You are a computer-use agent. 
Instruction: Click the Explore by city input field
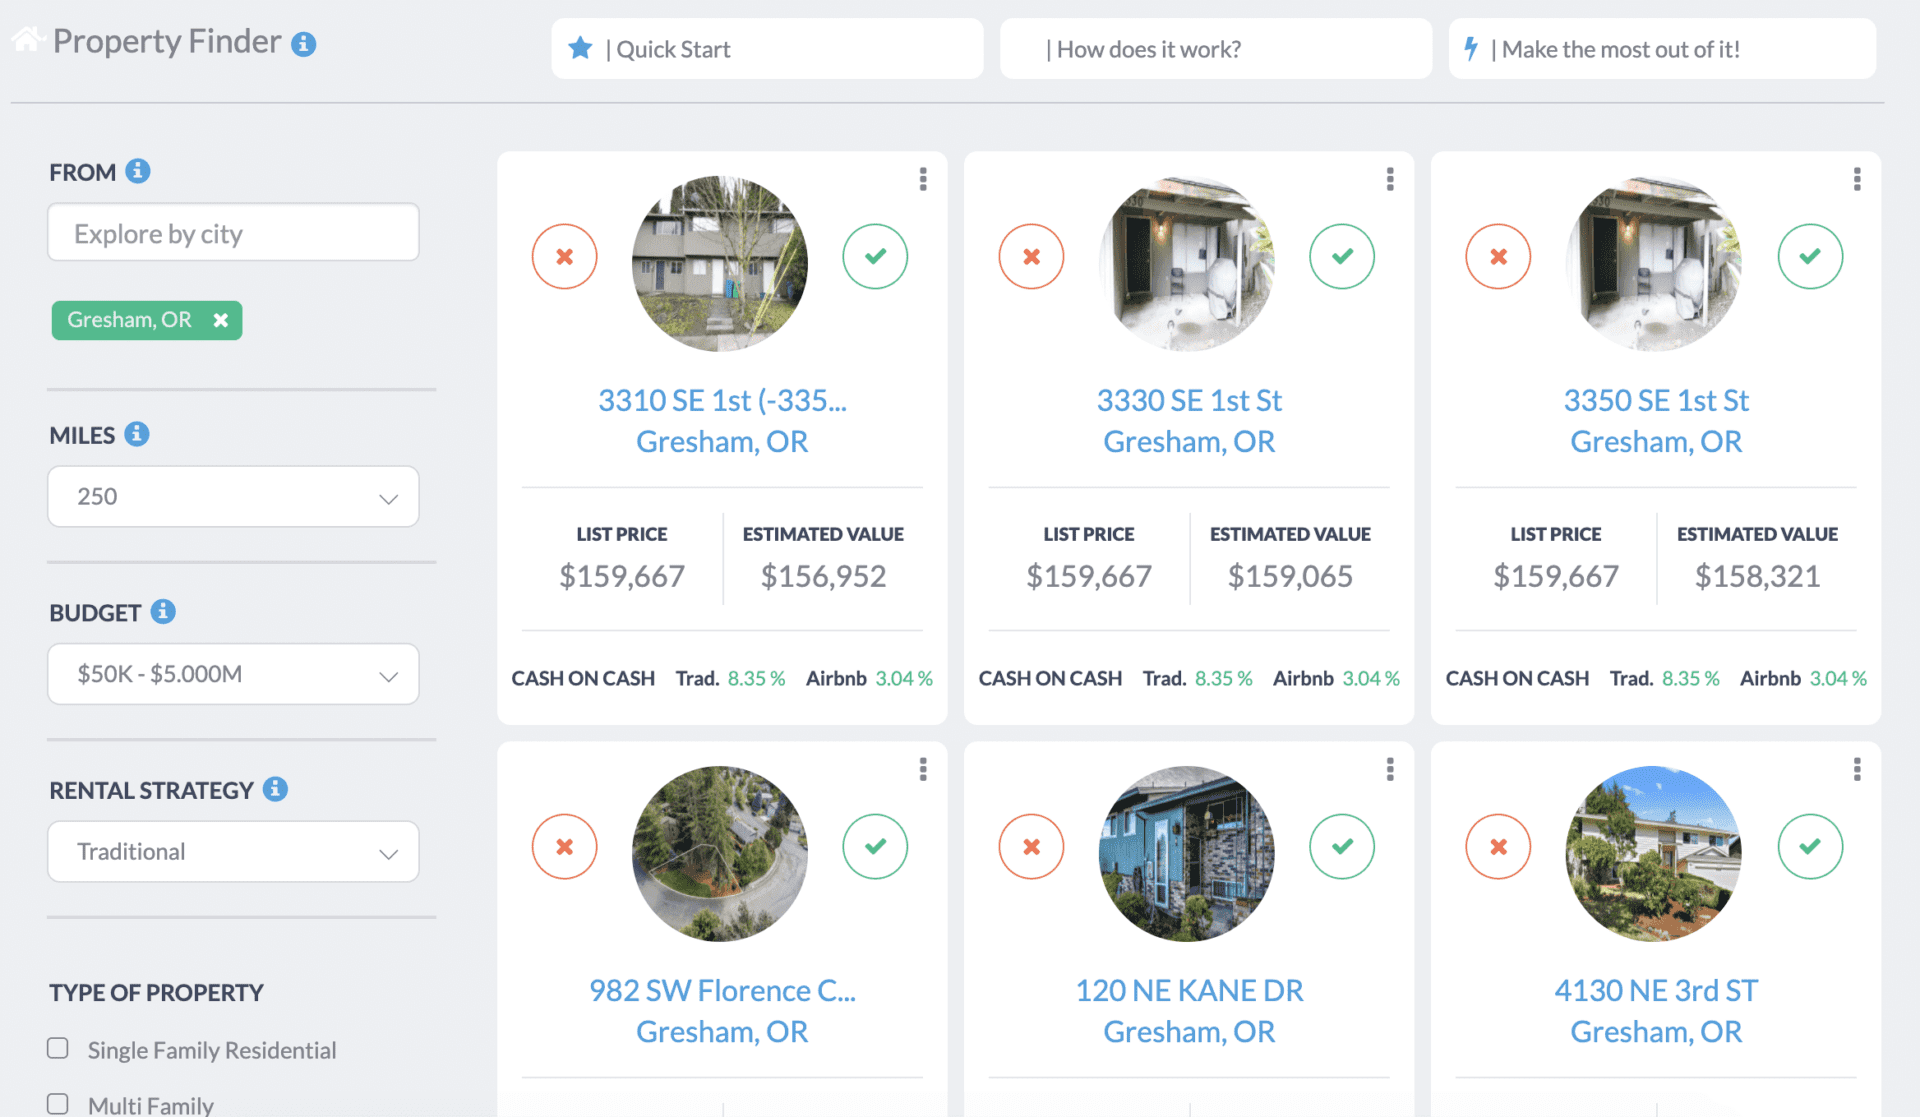click(x=232, y=232)
